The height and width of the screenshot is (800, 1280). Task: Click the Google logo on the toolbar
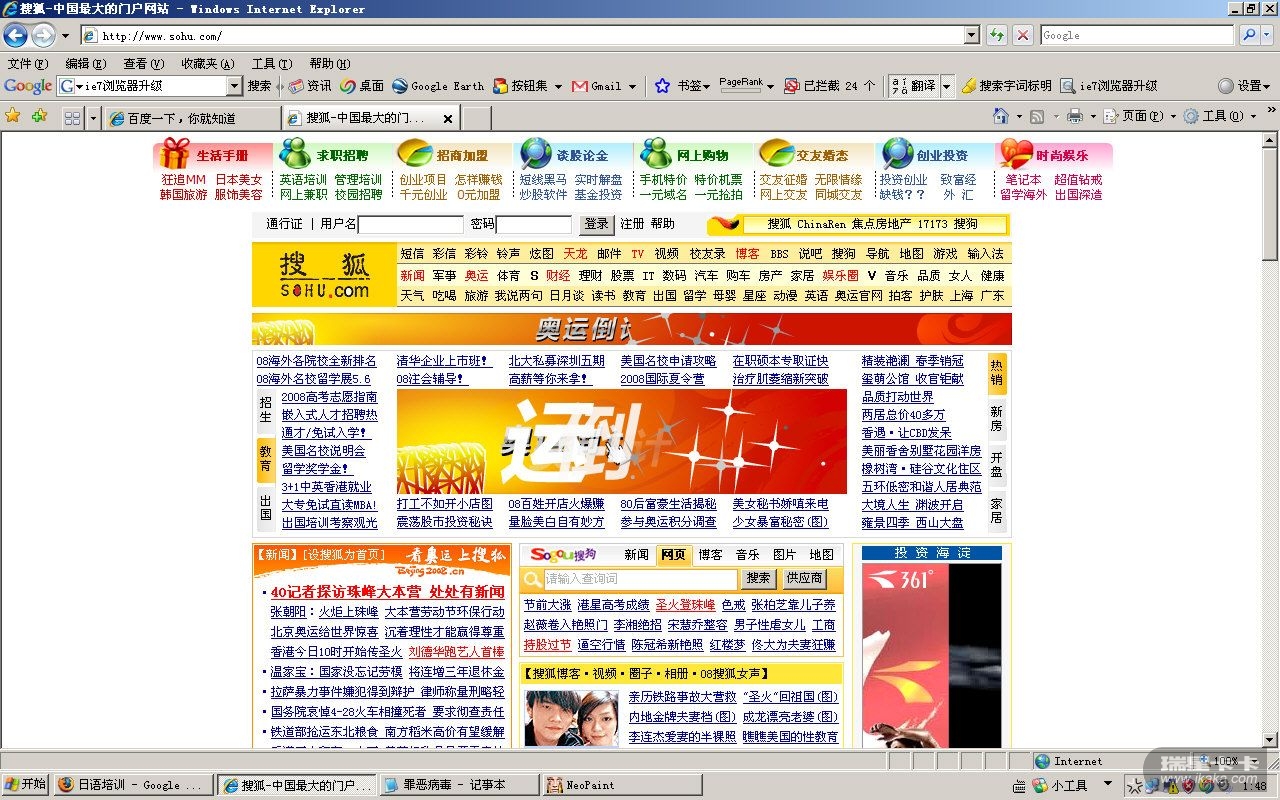point(28,86)
